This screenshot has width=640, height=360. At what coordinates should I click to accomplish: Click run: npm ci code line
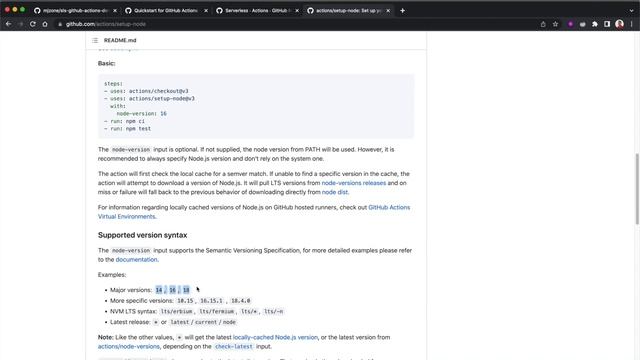coord(124,121)
